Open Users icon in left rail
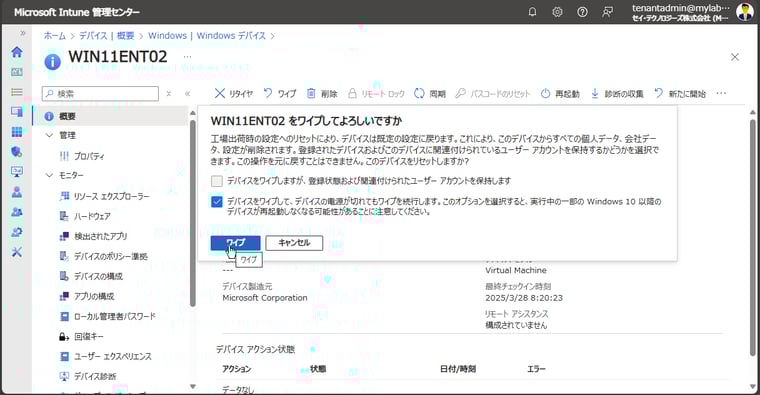 pyautogui.click(x=17, y=192)
